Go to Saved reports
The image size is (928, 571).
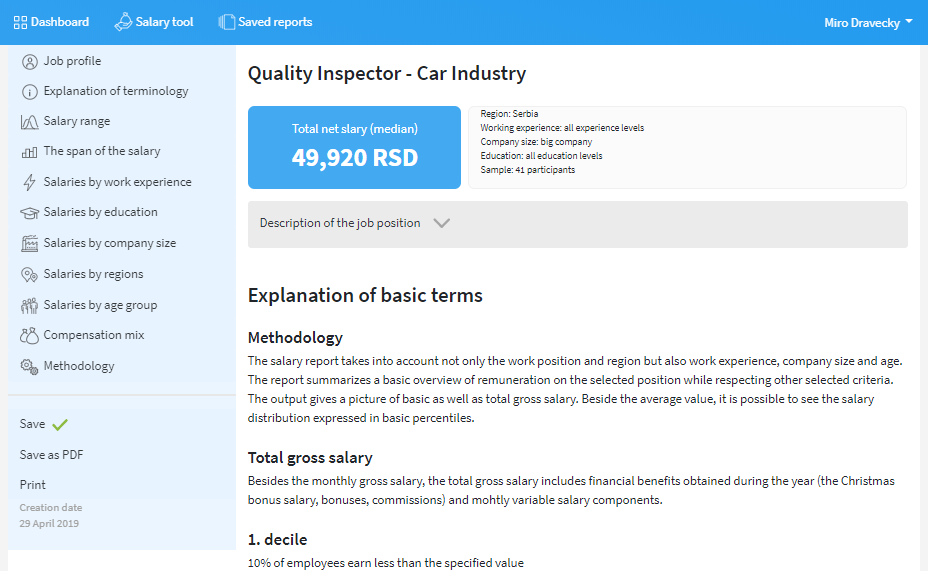click(265, 22)
